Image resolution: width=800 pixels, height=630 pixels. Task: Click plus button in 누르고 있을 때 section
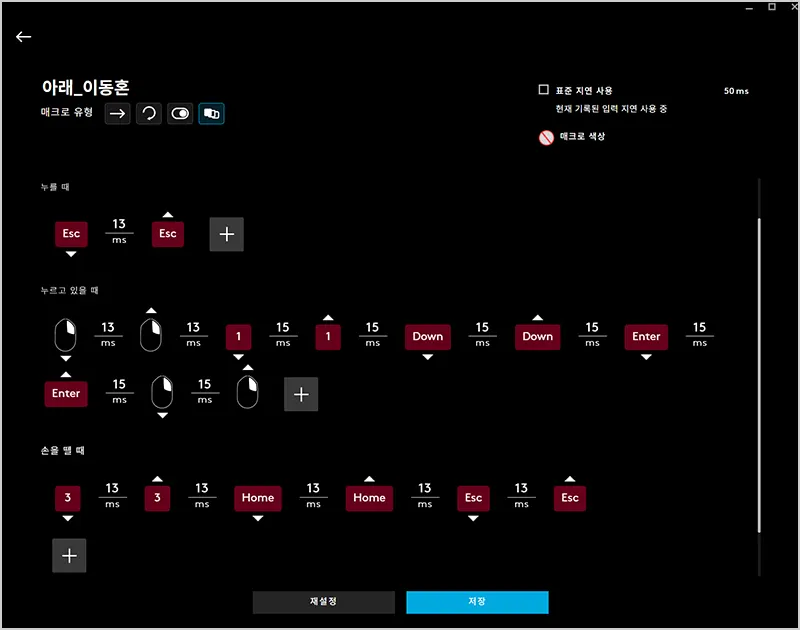point(301,394)
